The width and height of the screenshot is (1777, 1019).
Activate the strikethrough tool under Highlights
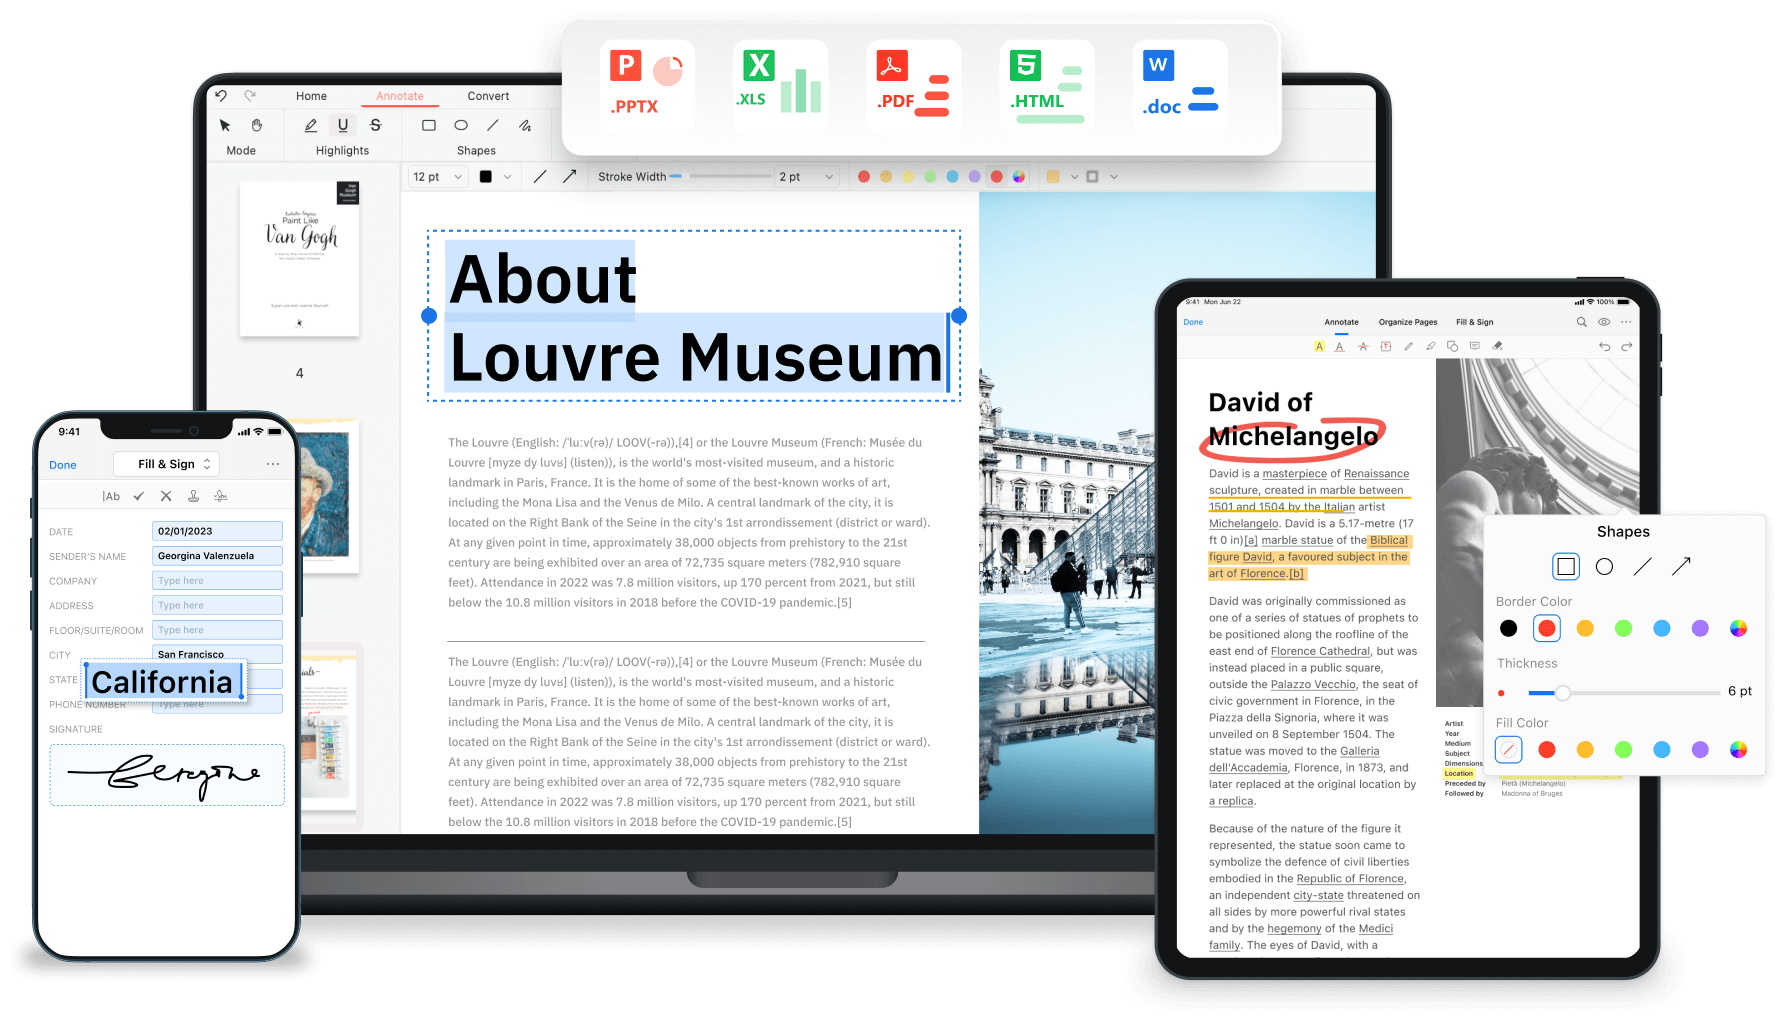(x=376, y=125)
